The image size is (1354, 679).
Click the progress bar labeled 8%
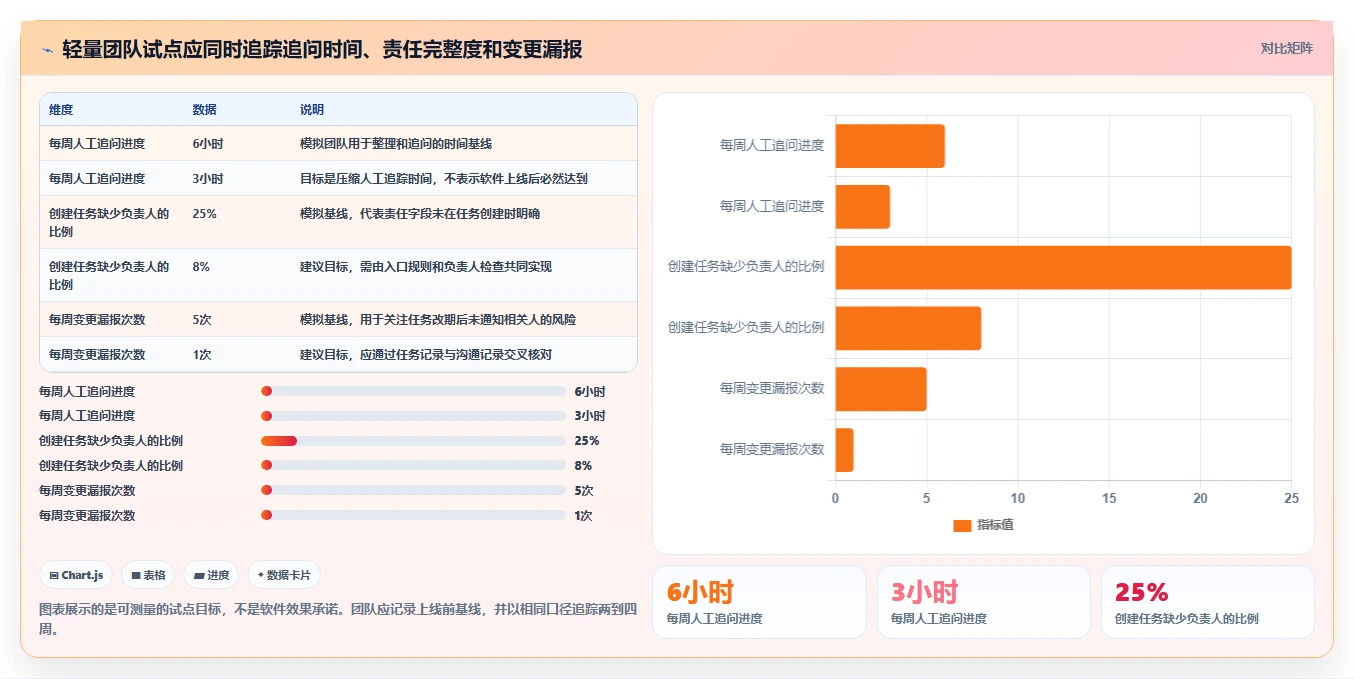point(413,466)
